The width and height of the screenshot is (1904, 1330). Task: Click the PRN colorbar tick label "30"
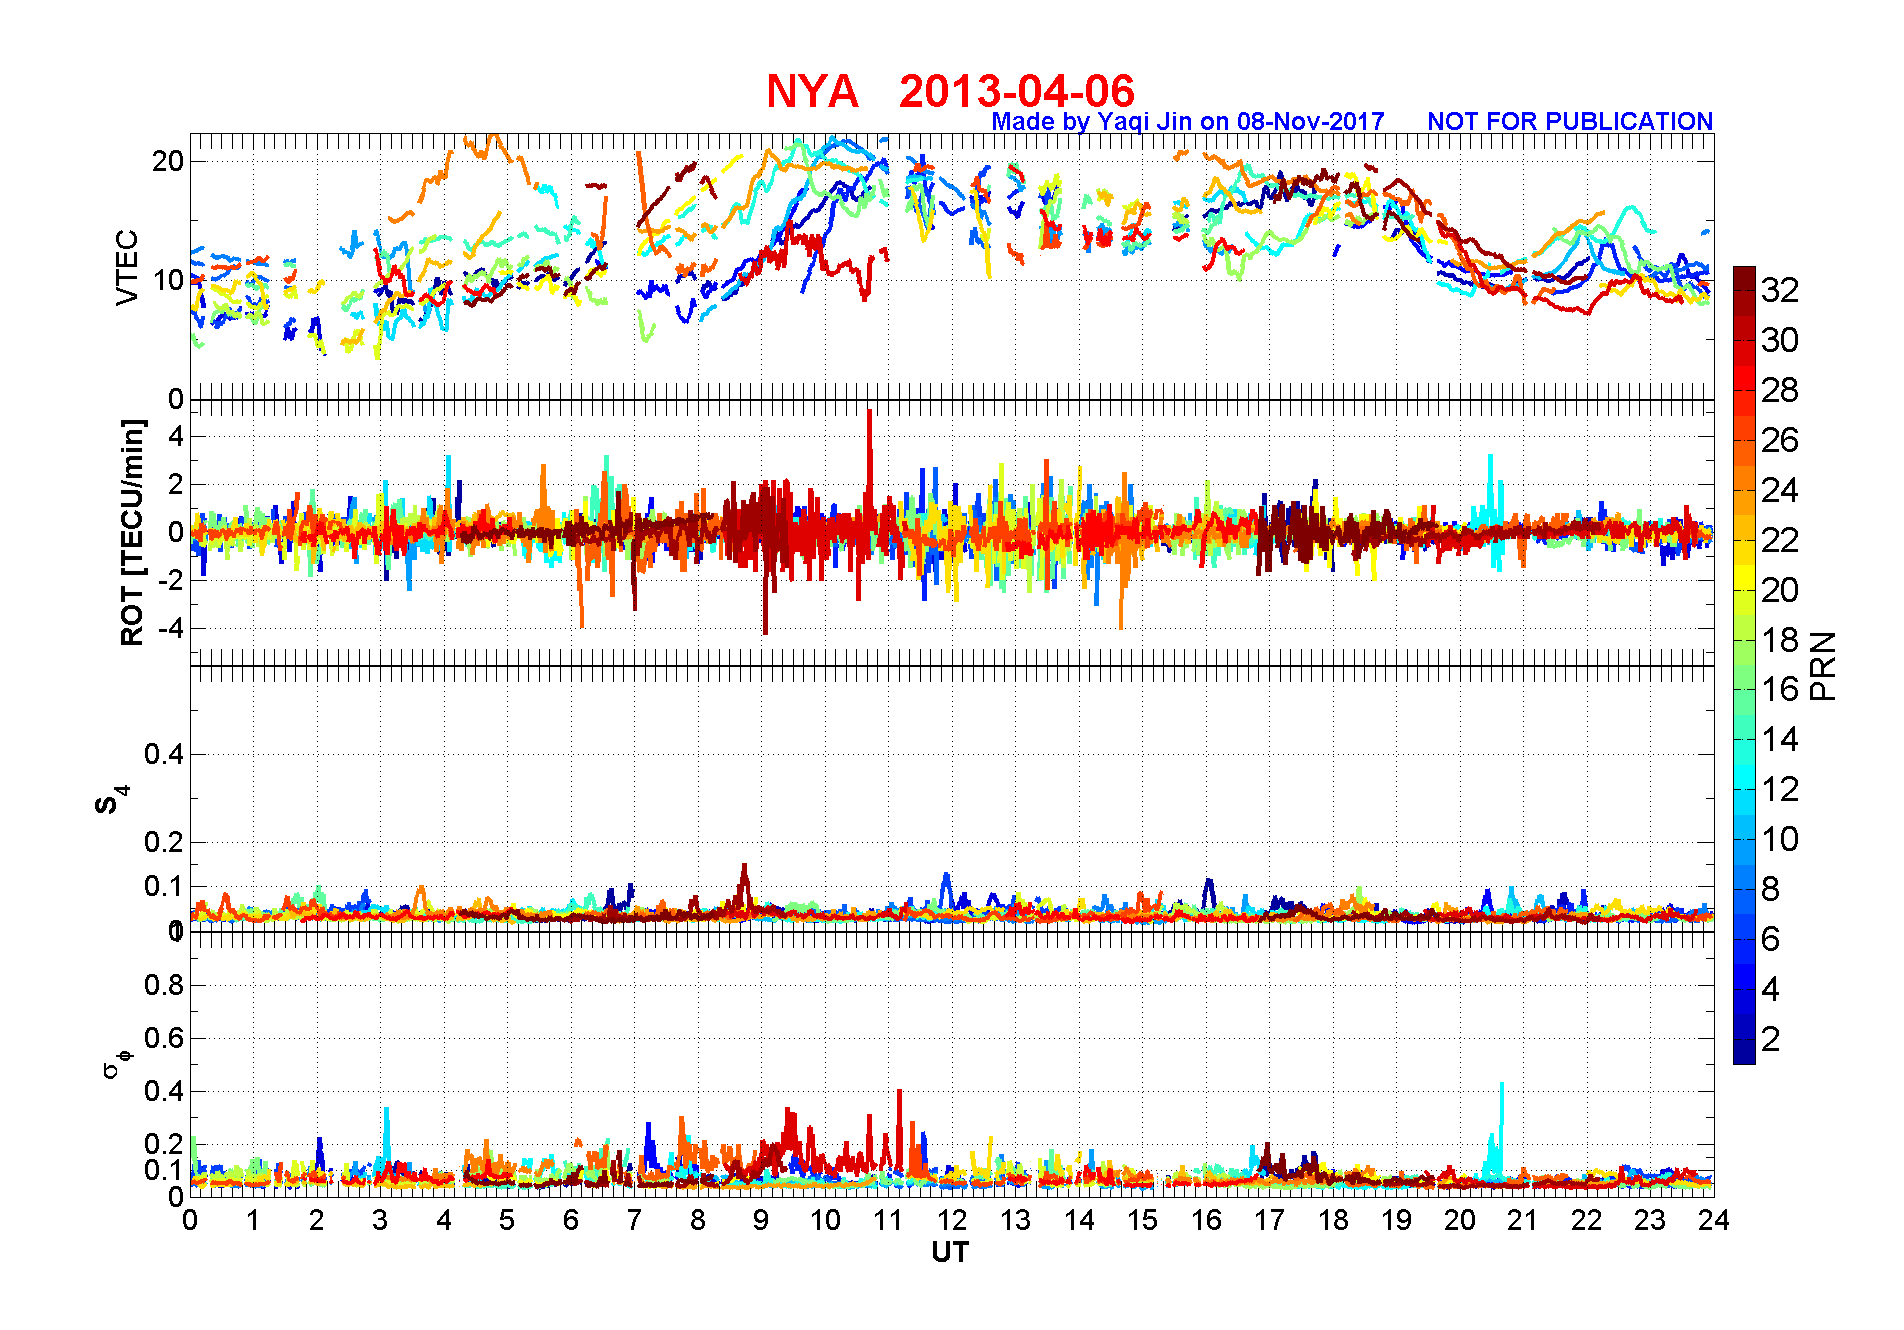(x=1780, y=340)
